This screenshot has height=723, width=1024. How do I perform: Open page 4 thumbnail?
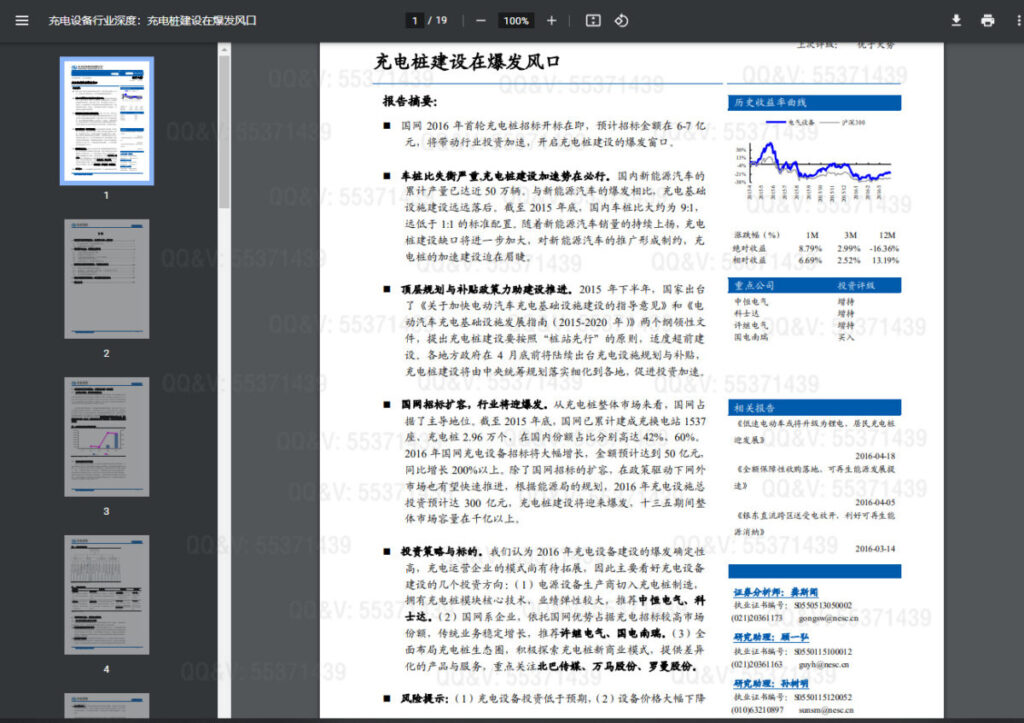click(106, 595)
